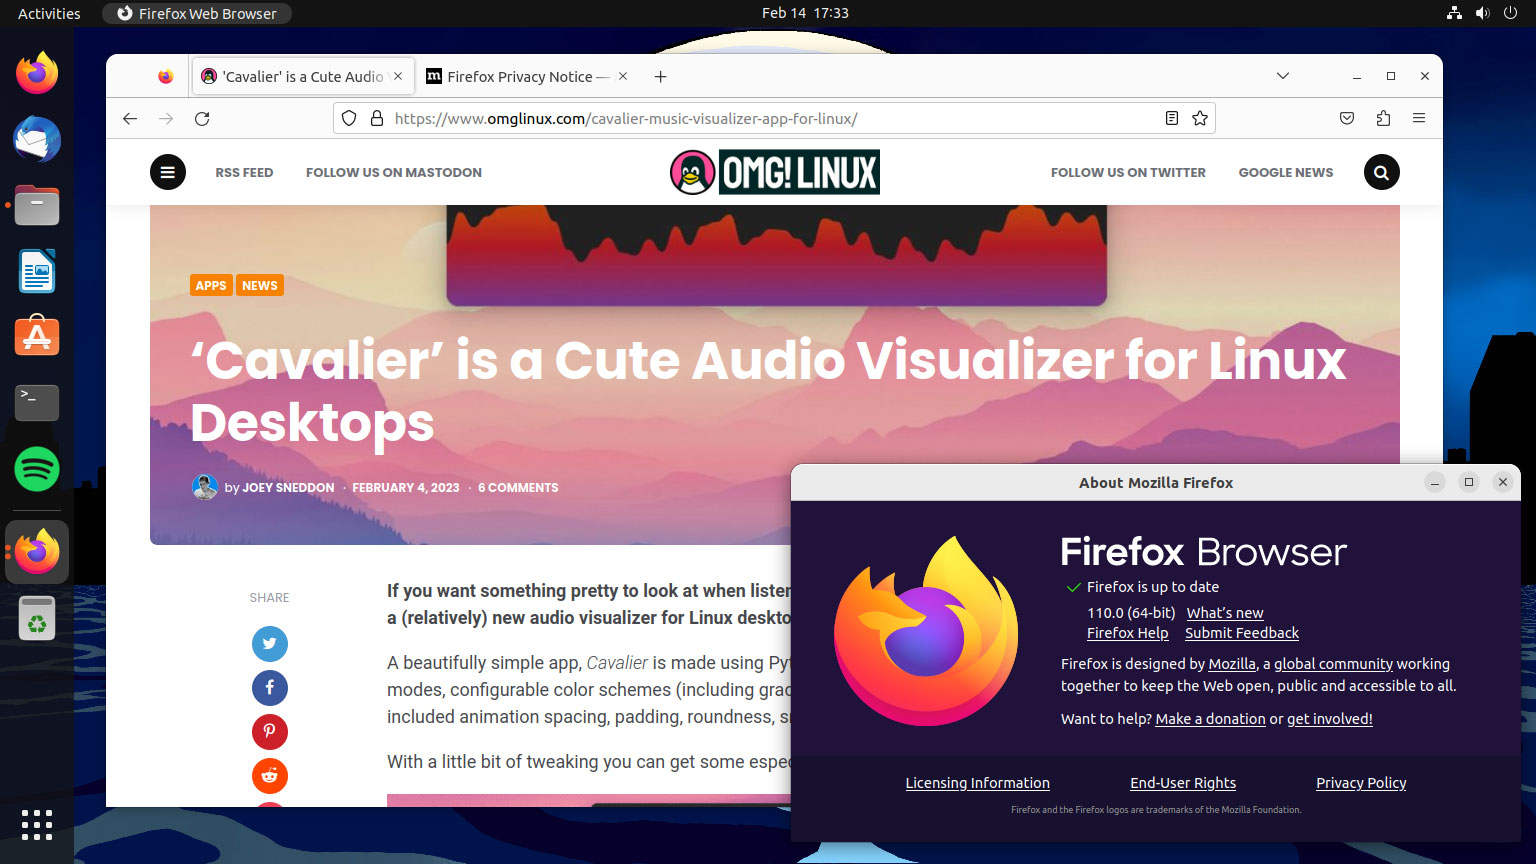Viewport: 1536px width, 864px height.
Task: Open a new tab with the plus button
Action: pyautogui.click(x=660, y=76)
